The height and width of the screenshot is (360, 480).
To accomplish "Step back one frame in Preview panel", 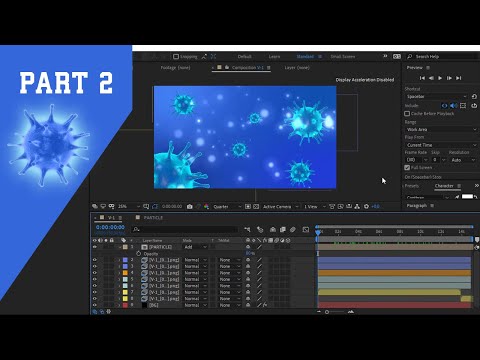I will (x=431, y=78).
